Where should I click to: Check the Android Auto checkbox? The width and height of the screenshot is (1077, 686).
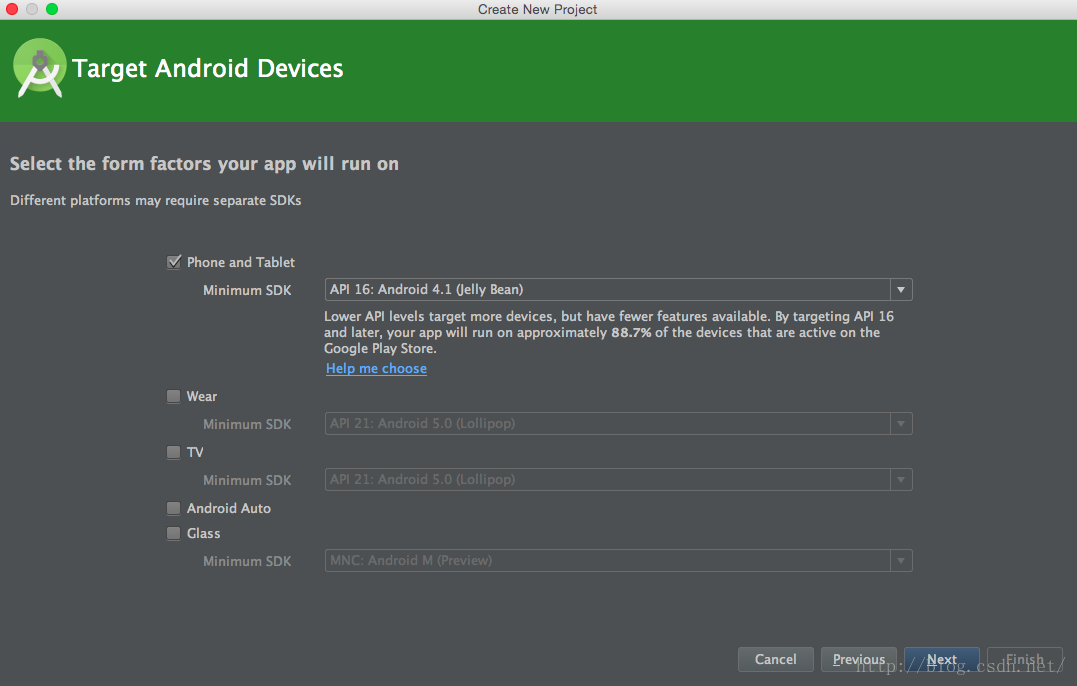[174, 508]
